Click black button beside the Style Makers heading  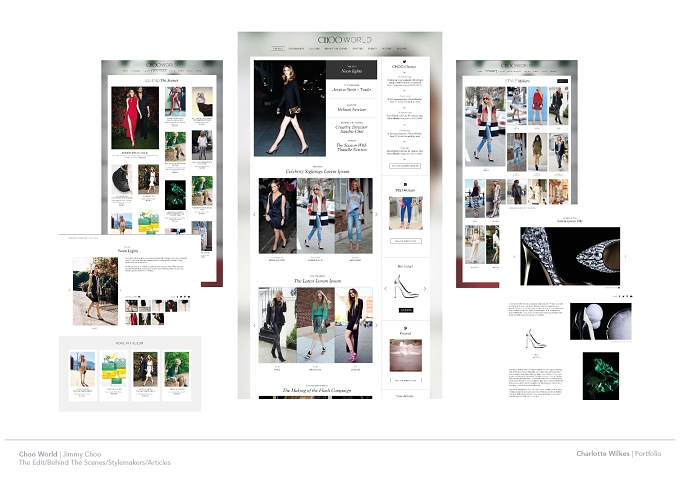(562, 81)
